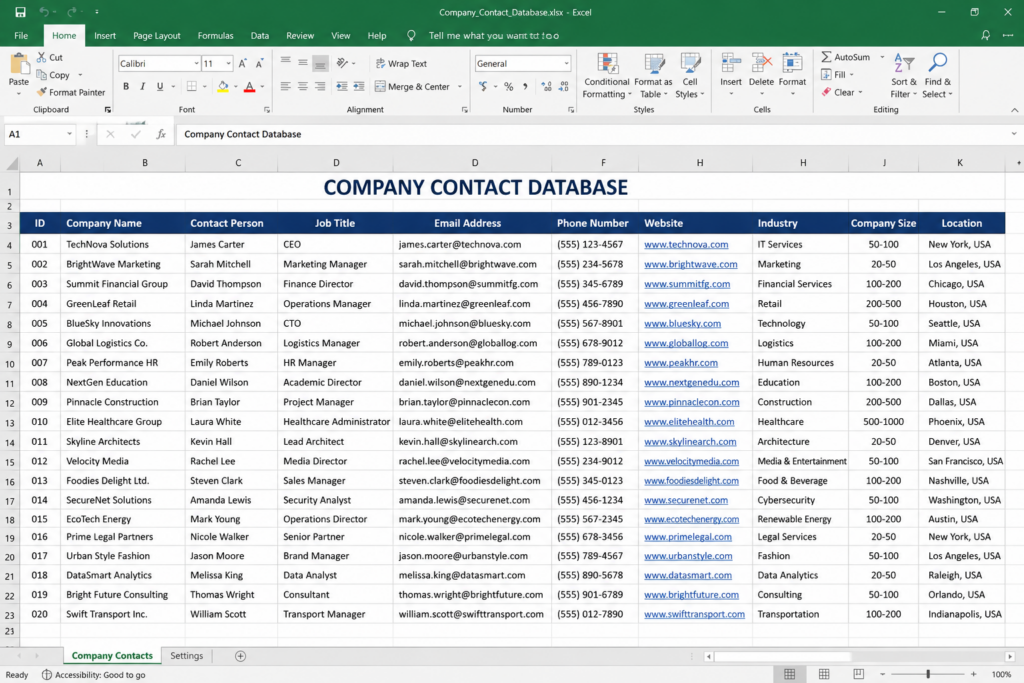Click the Cut scissors icon
Screen dimensions: 1024x683
click(x=41, y=57)
